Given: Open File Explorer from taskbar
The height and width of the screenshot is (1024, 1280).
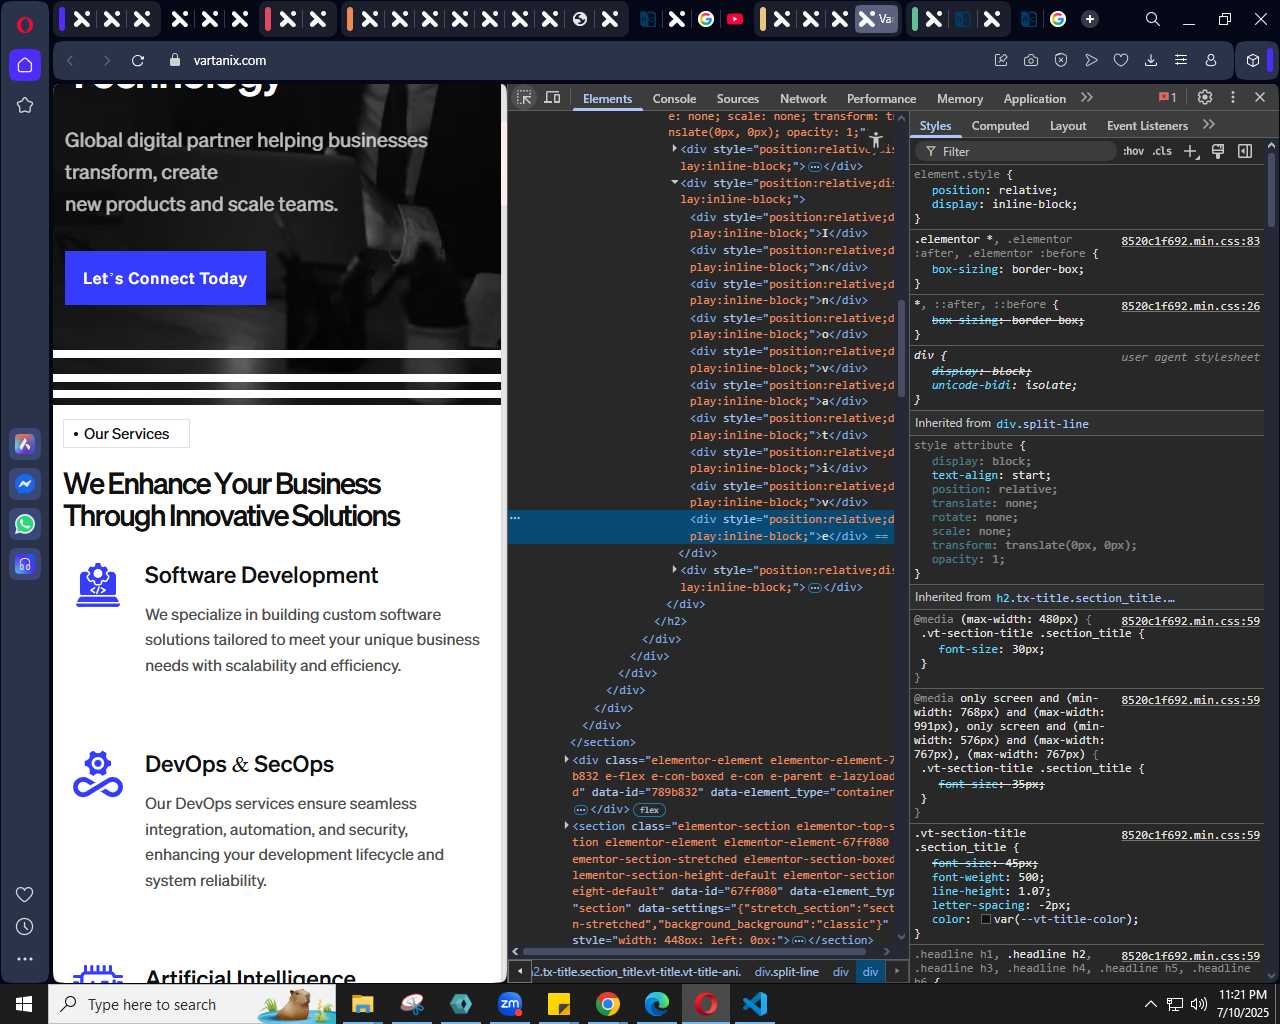Looking at the screenshot, I should 363,1003.
